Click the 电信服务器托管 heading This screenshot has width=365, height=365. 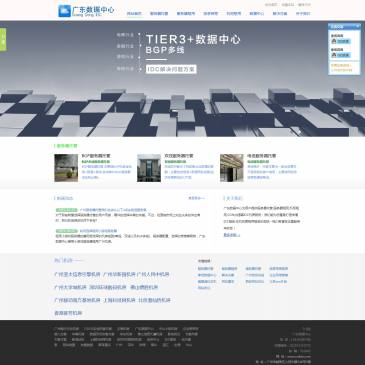point(262,156)
